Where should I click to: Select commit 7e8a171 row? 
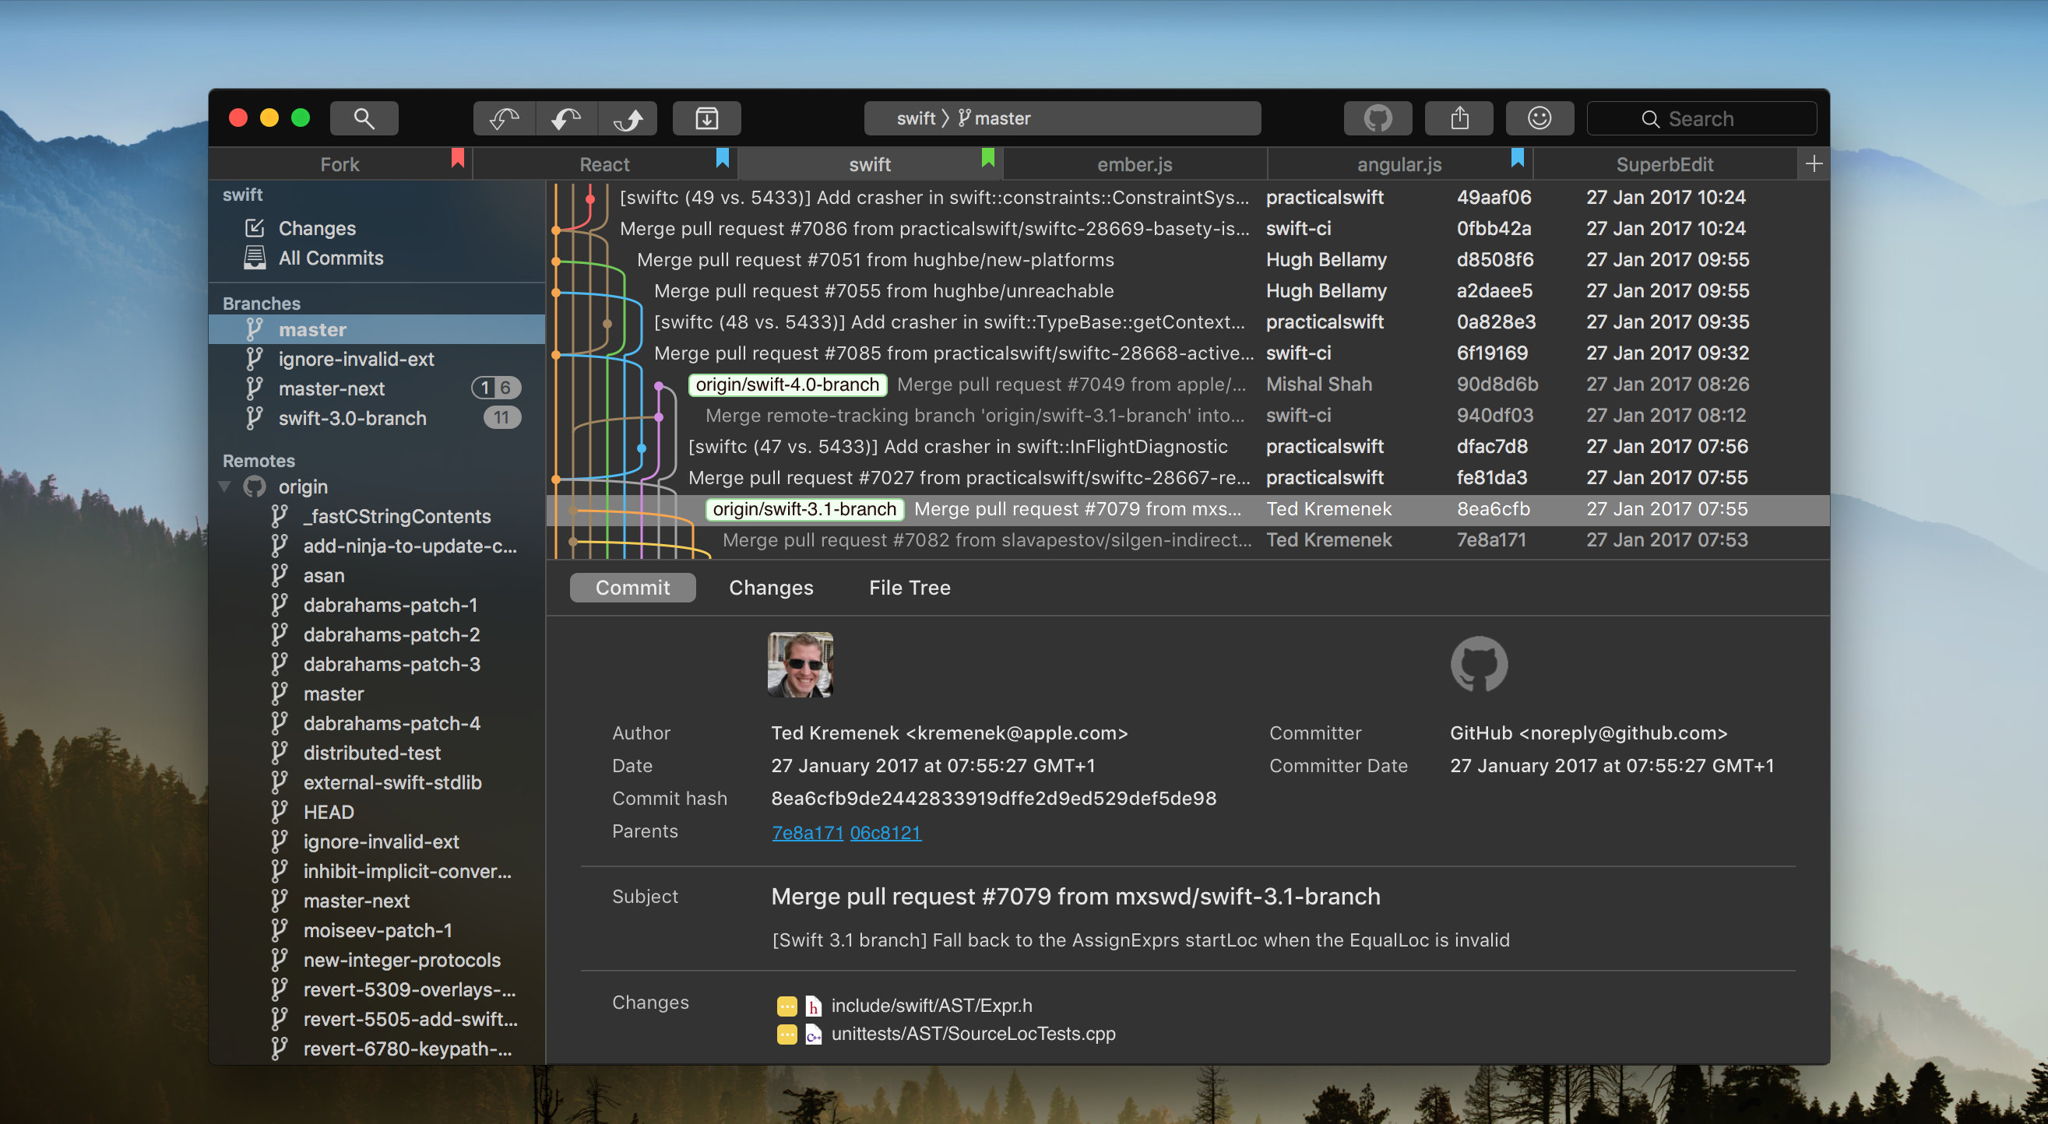[x=1188, y=540]
